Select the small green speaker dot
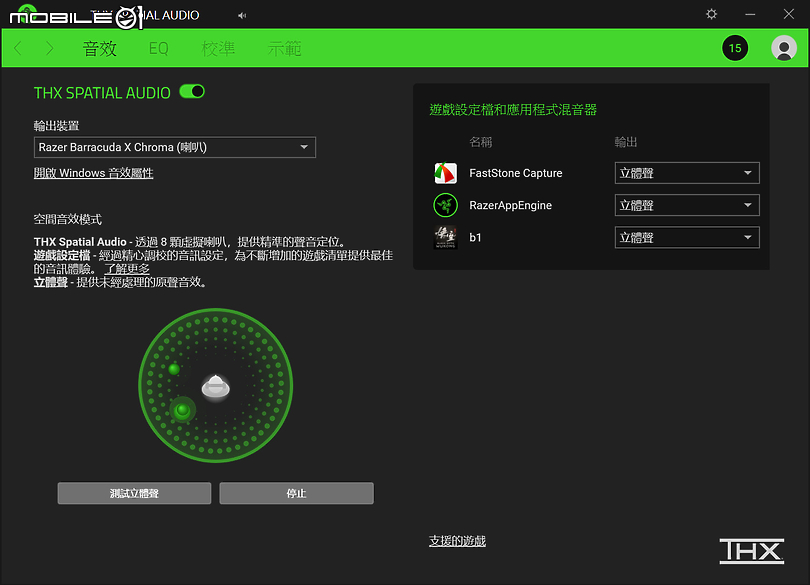This screenshot has height=585, width=810. click(174, 369)
